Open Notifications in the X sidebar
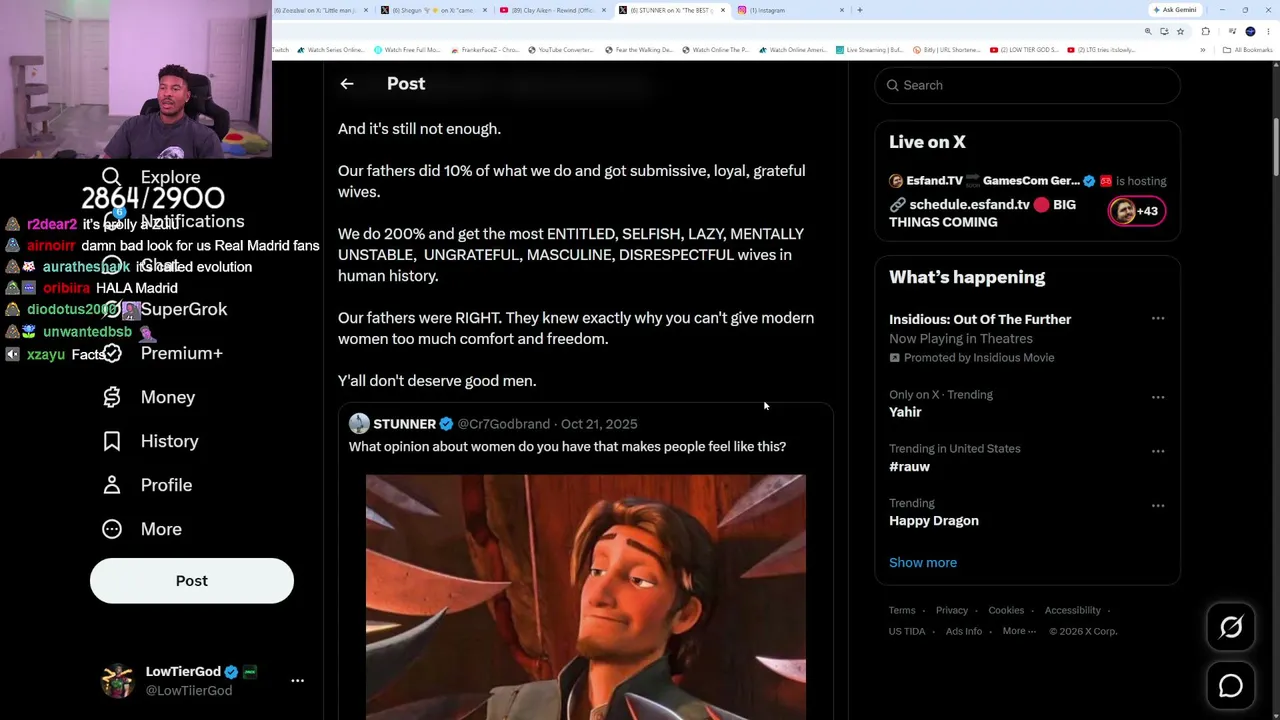This screenshot has height=720, width=1280. point(172,221)
